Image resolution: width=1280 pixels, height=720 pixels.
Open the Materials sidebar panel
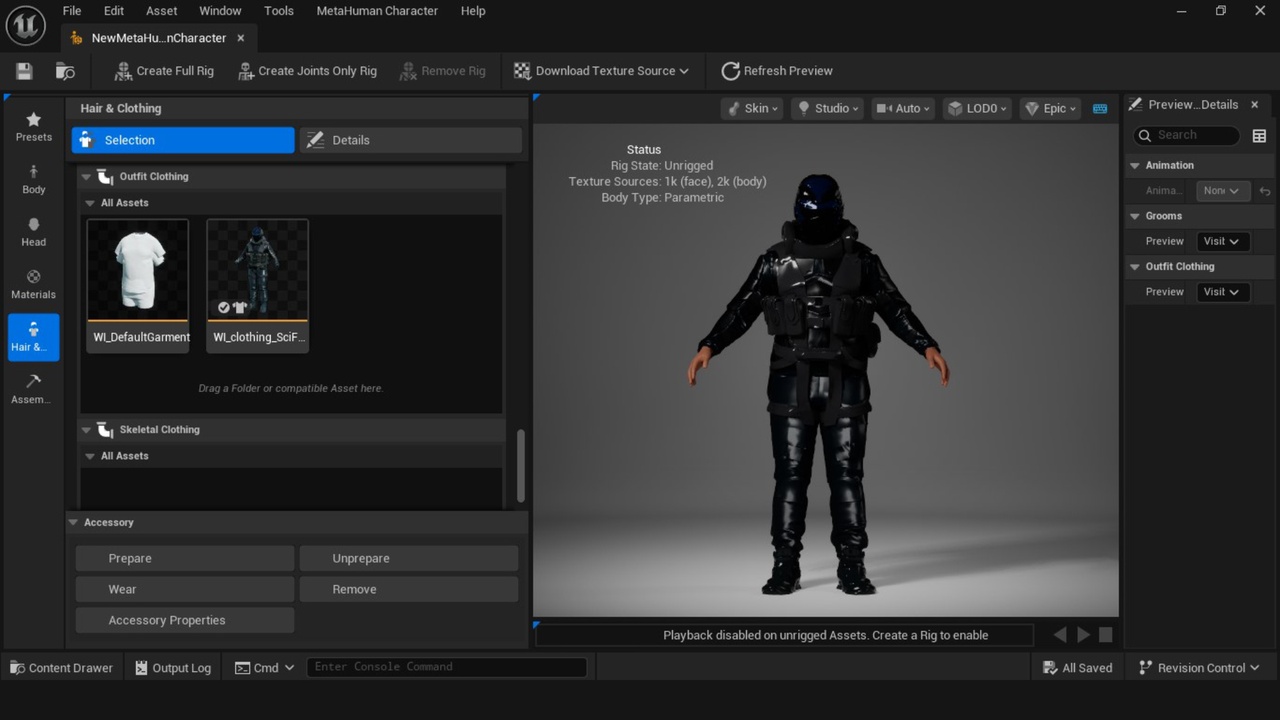33,285
